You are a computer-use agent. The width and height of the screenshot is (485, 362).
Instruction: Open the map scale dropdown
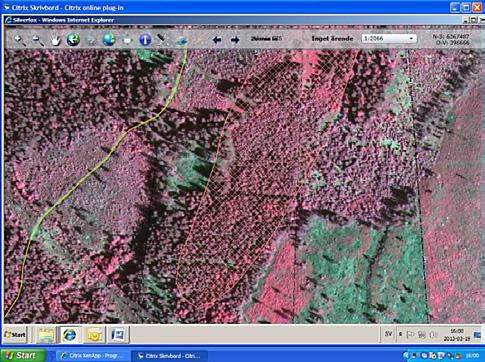pyautogui.click(x=389, y=38)
